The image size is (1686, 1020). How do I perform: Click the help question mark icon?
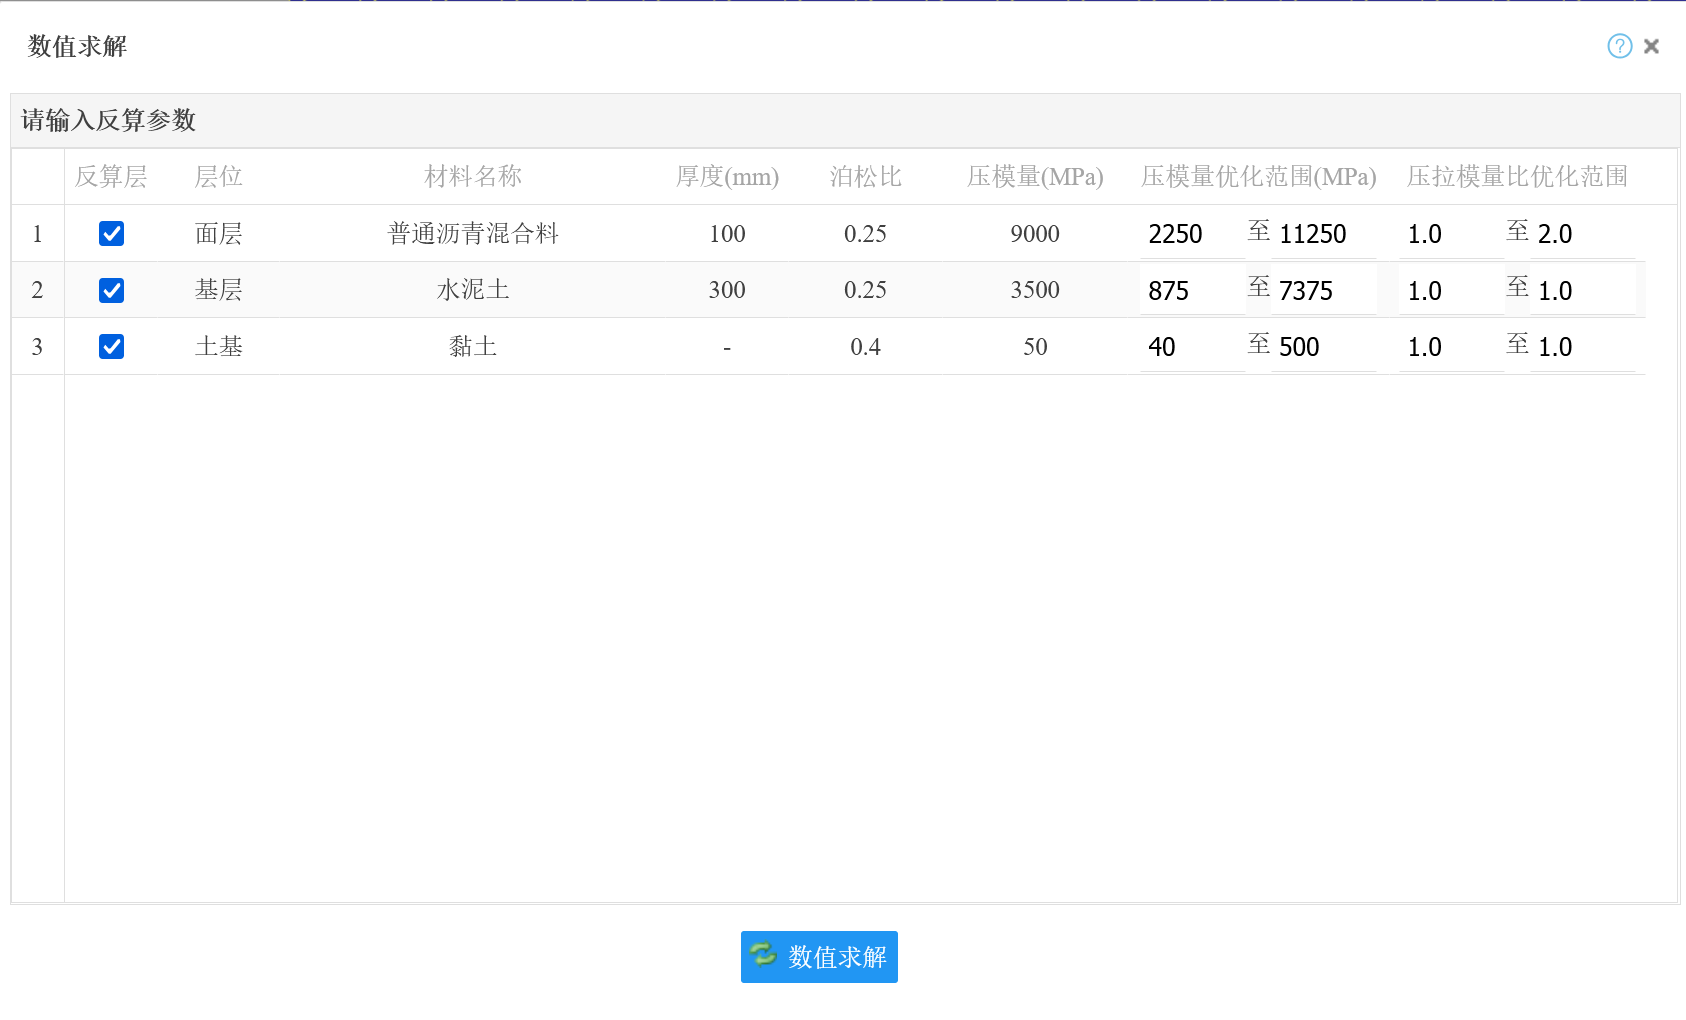point(1619,46)
